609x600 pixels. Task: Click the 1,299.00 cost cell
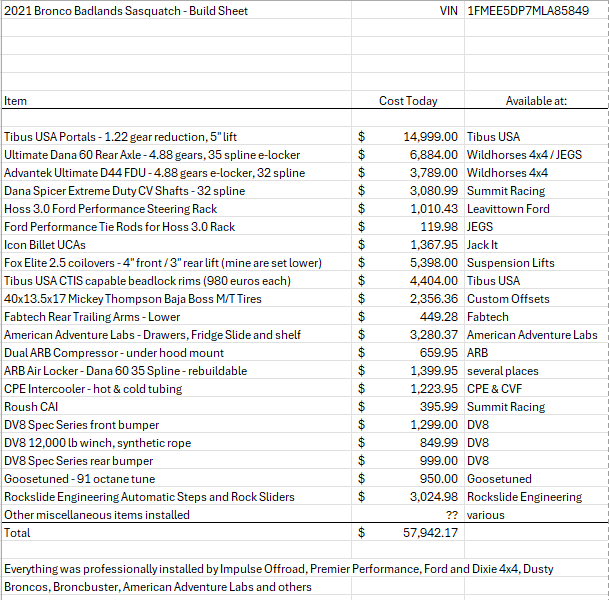[408, 424]
